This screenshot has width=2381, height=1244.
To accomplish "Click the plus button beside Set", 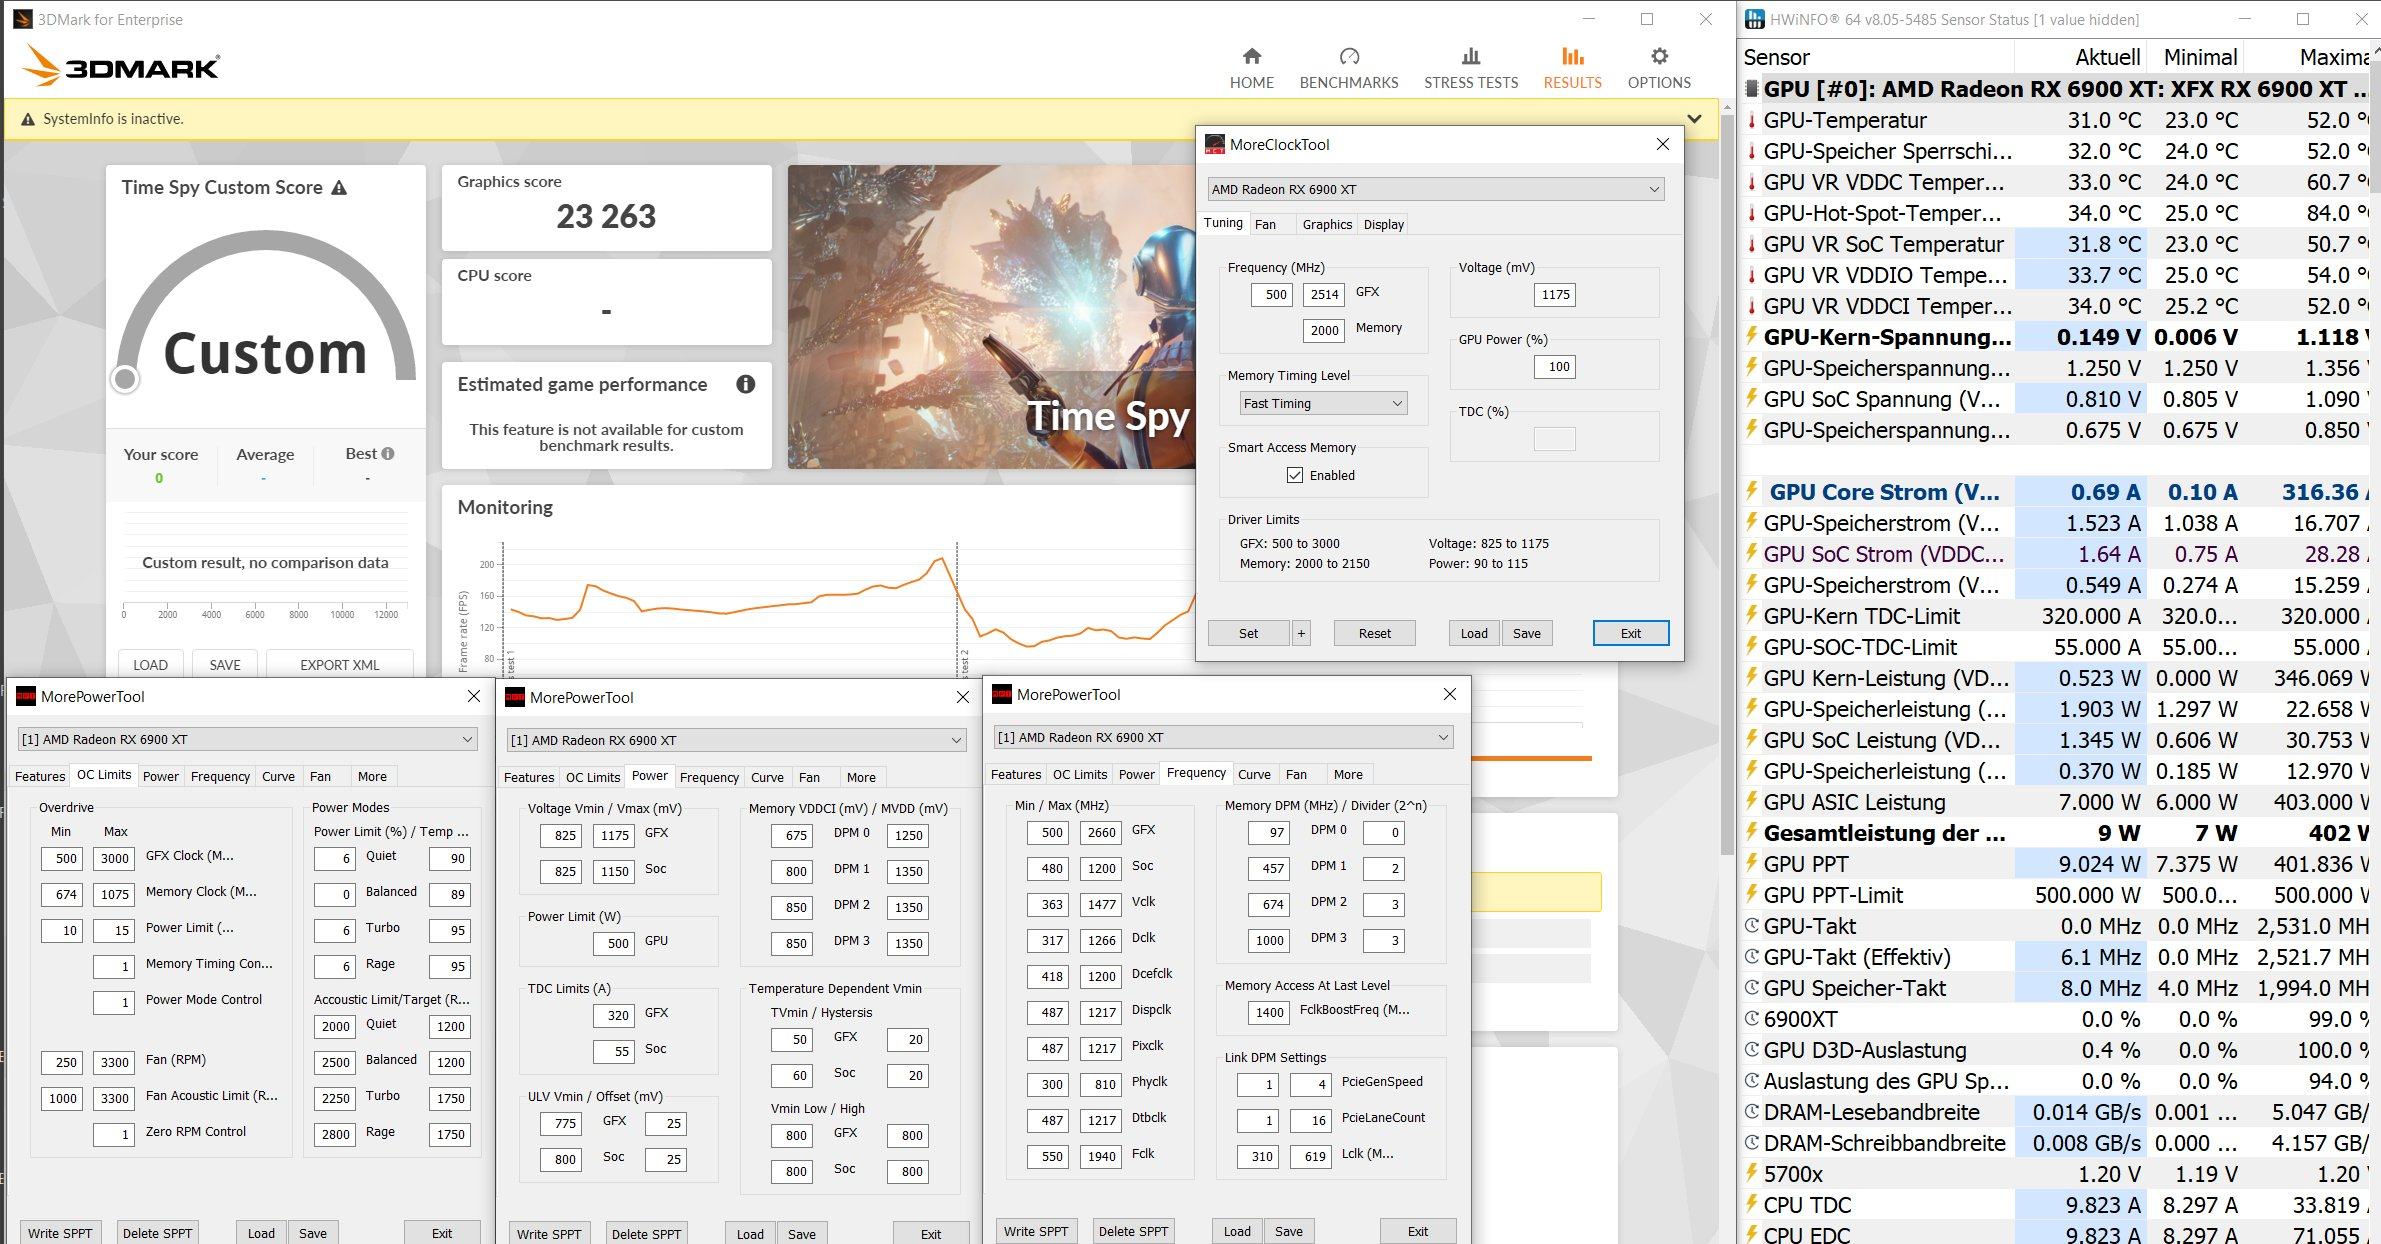I will [x=1301, y=633].
